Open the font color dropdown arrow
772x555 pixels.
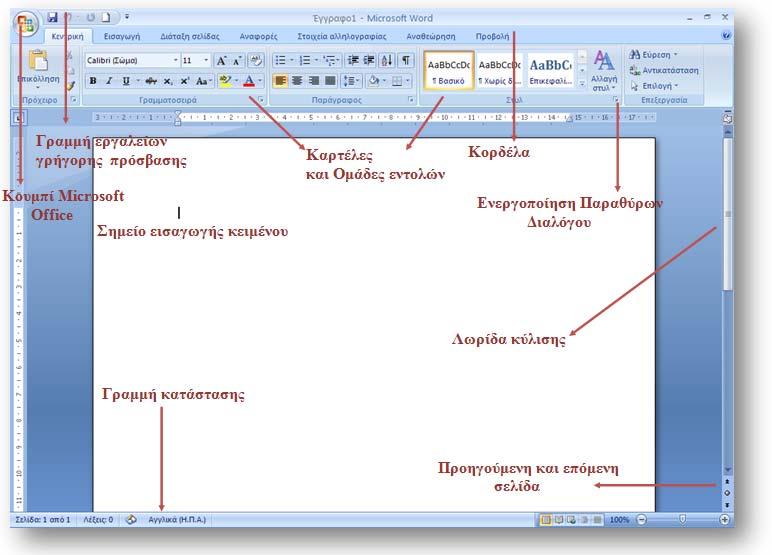(260, 81)
